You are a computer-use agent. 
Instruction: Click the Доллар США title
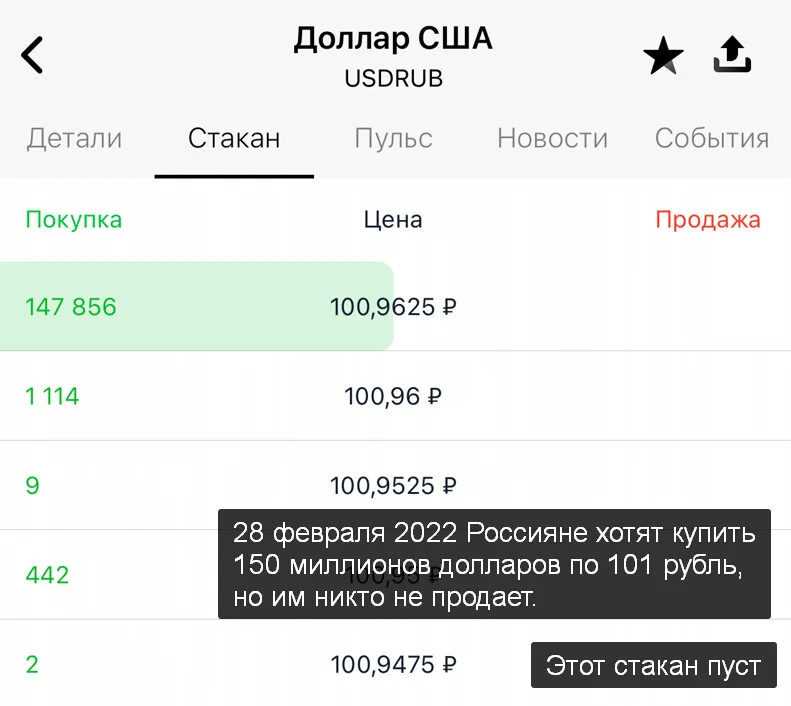(x=393, y=38)
